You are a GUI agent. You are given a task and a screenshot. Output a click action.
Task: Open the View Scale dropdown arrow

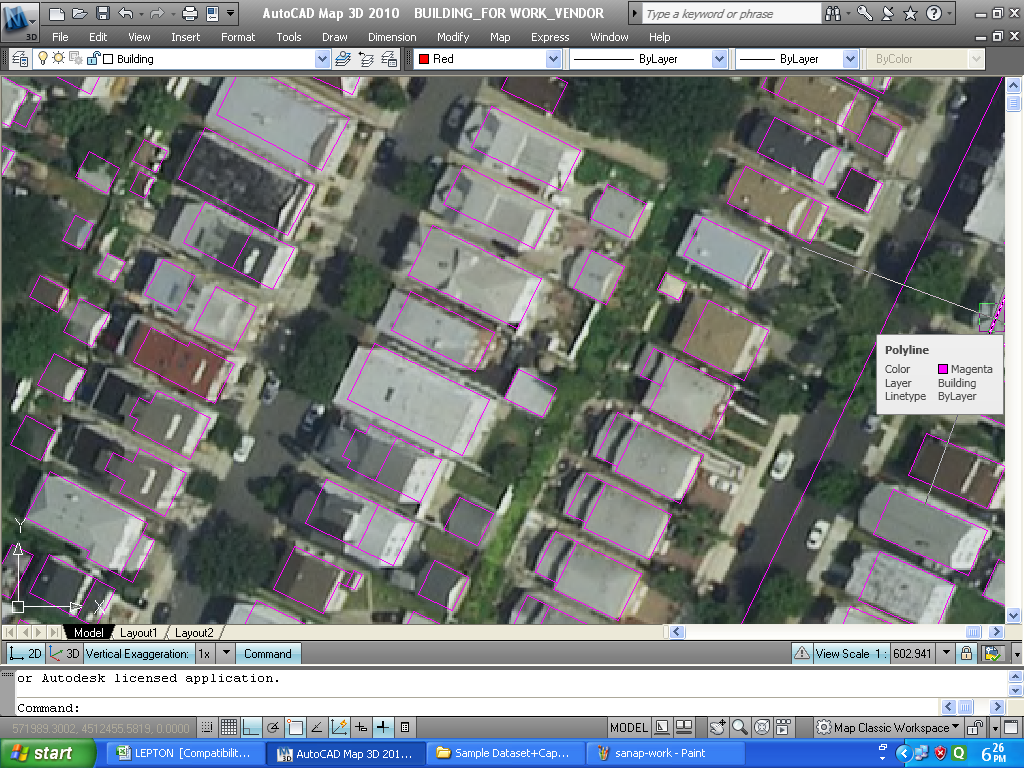click(x=946, y=654)
